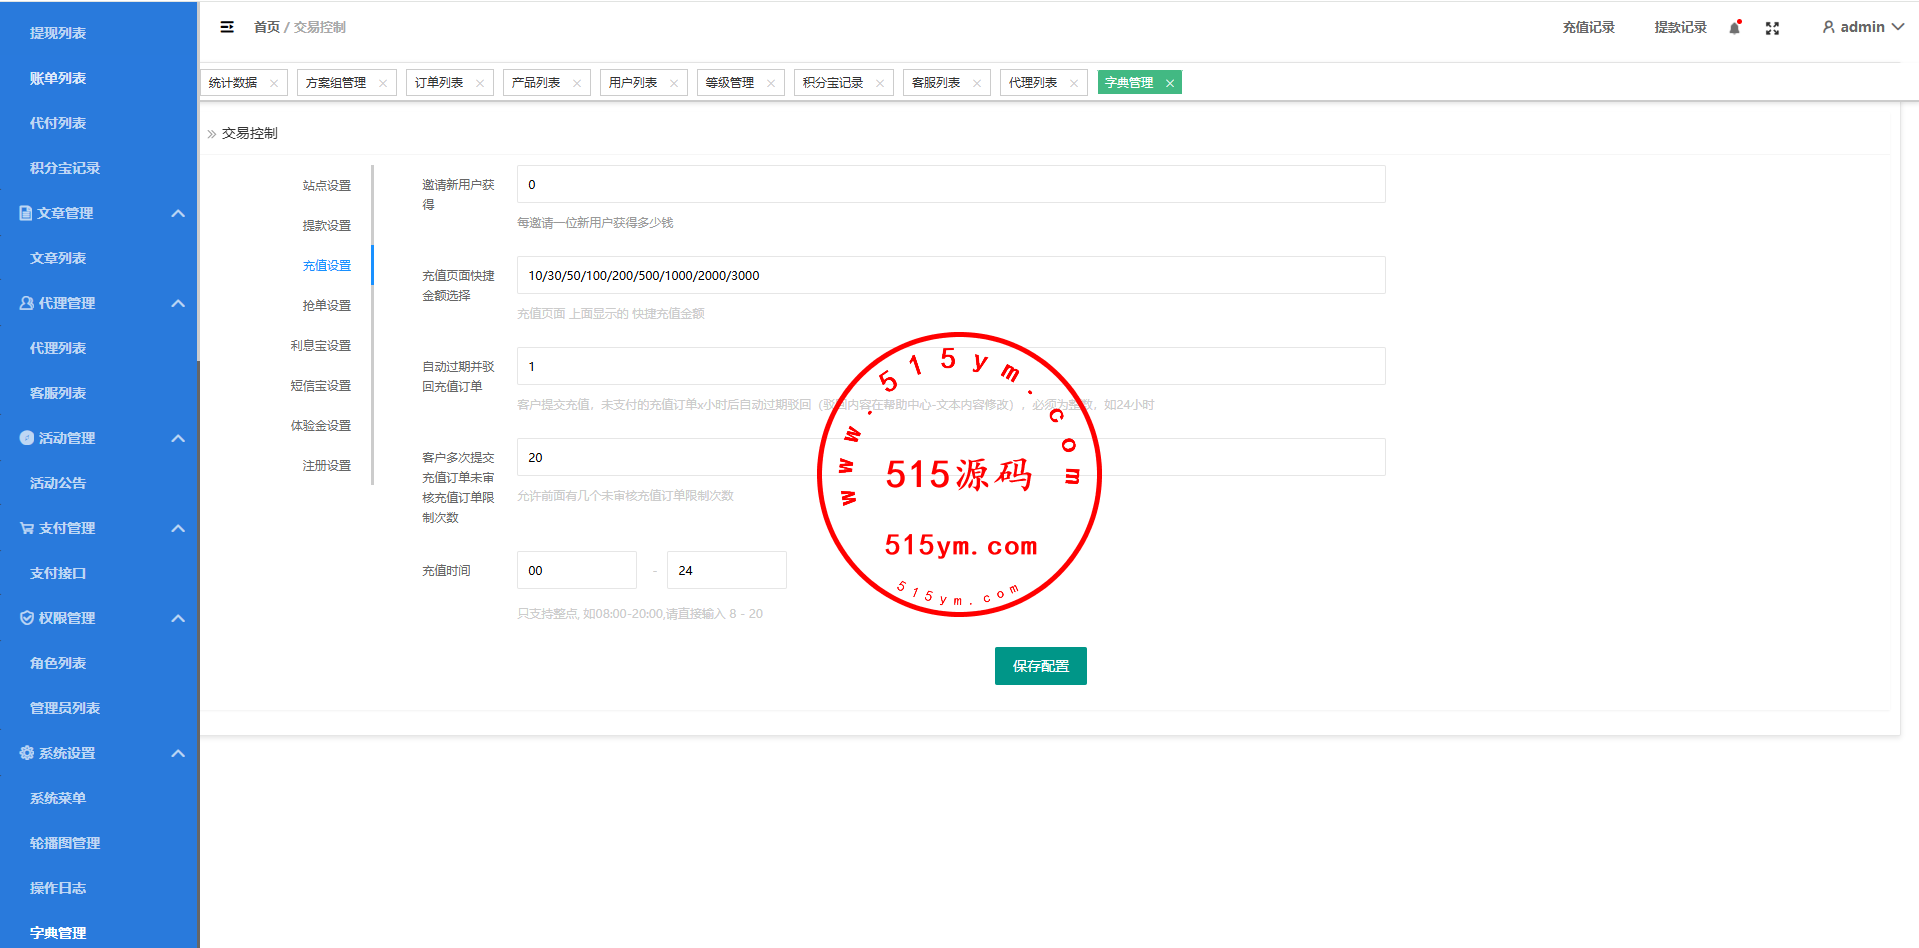
Task: Close the 字典管理 tab with its X
Action: [1169, 83]
